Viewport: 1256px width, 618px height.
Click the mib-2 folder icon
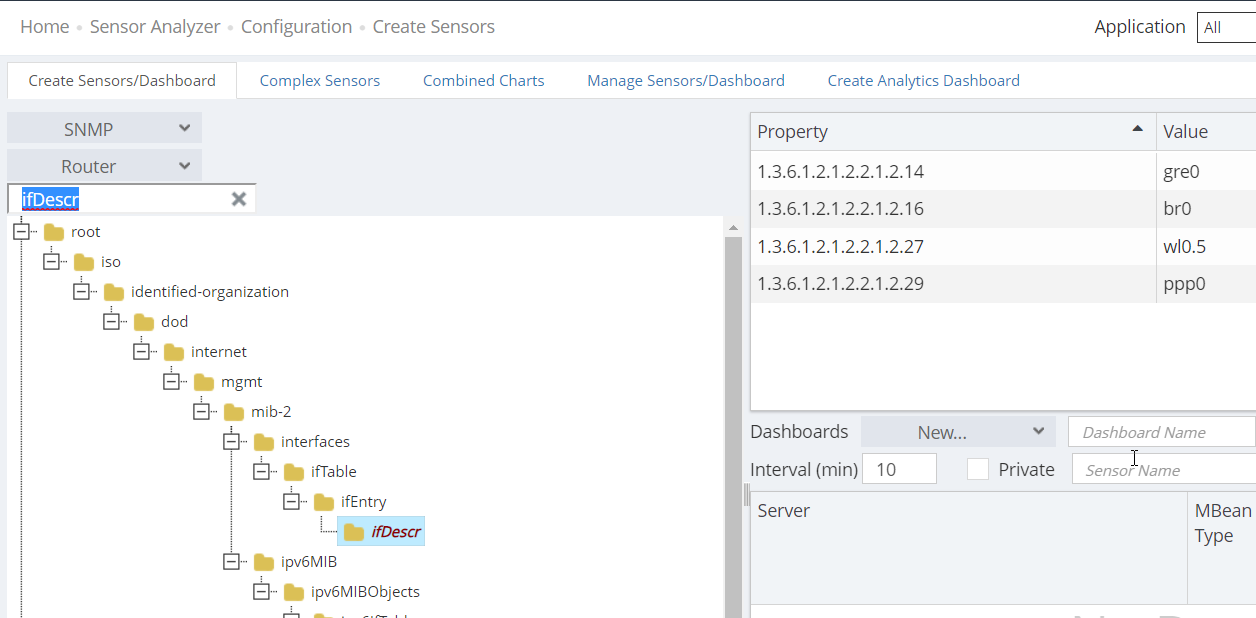[x=234, y=412]
